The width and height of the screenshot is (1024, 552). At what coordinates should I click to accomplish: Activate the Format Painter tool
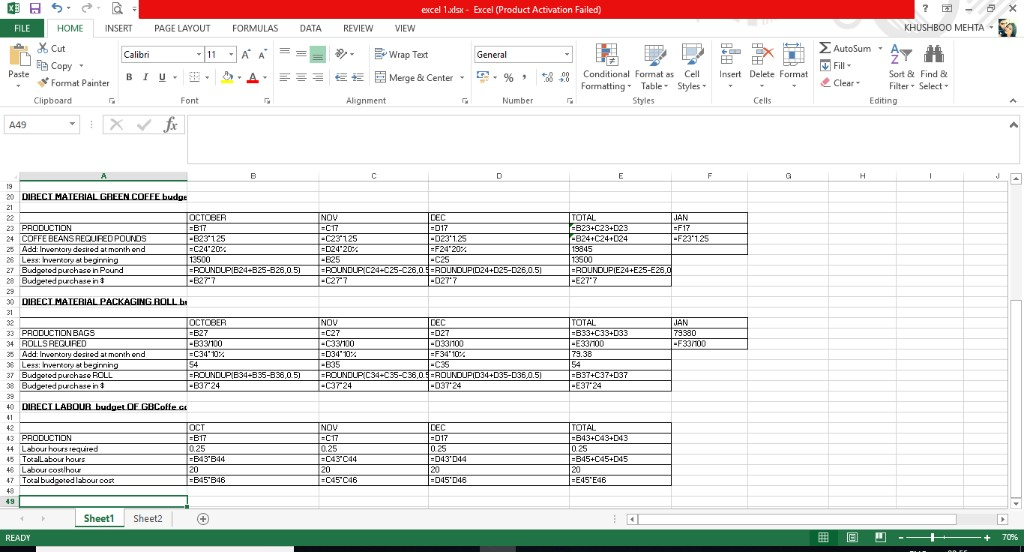point(73,83)
